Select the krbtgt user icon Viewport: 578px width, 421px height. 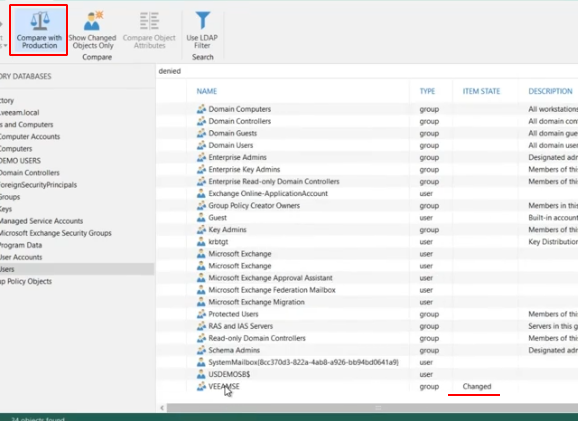tap(201, 242)
